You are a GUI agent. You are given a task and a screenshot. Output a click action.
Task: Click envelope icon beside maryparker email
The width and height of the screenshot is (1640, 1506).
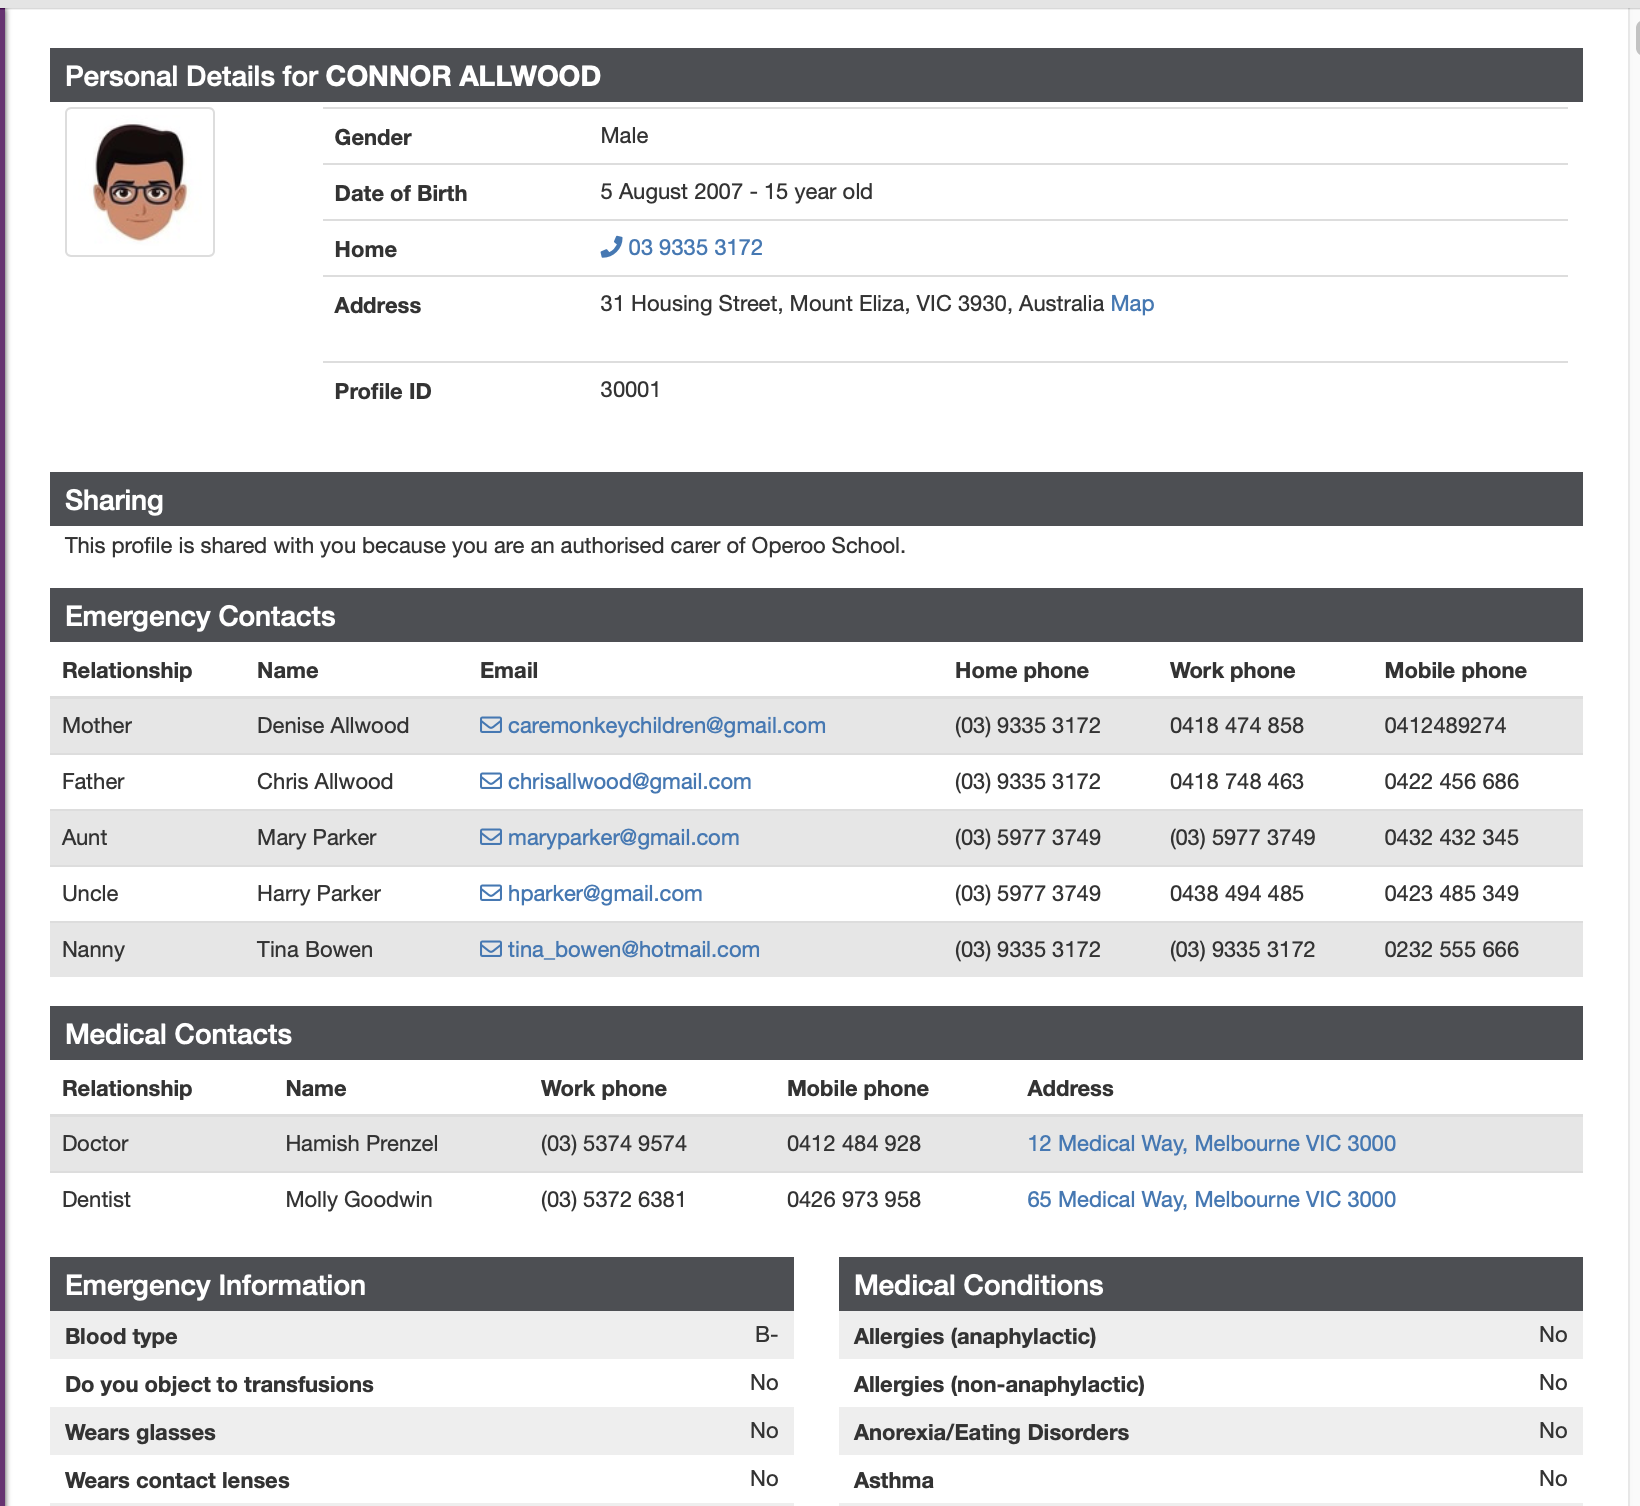[490, 837]
